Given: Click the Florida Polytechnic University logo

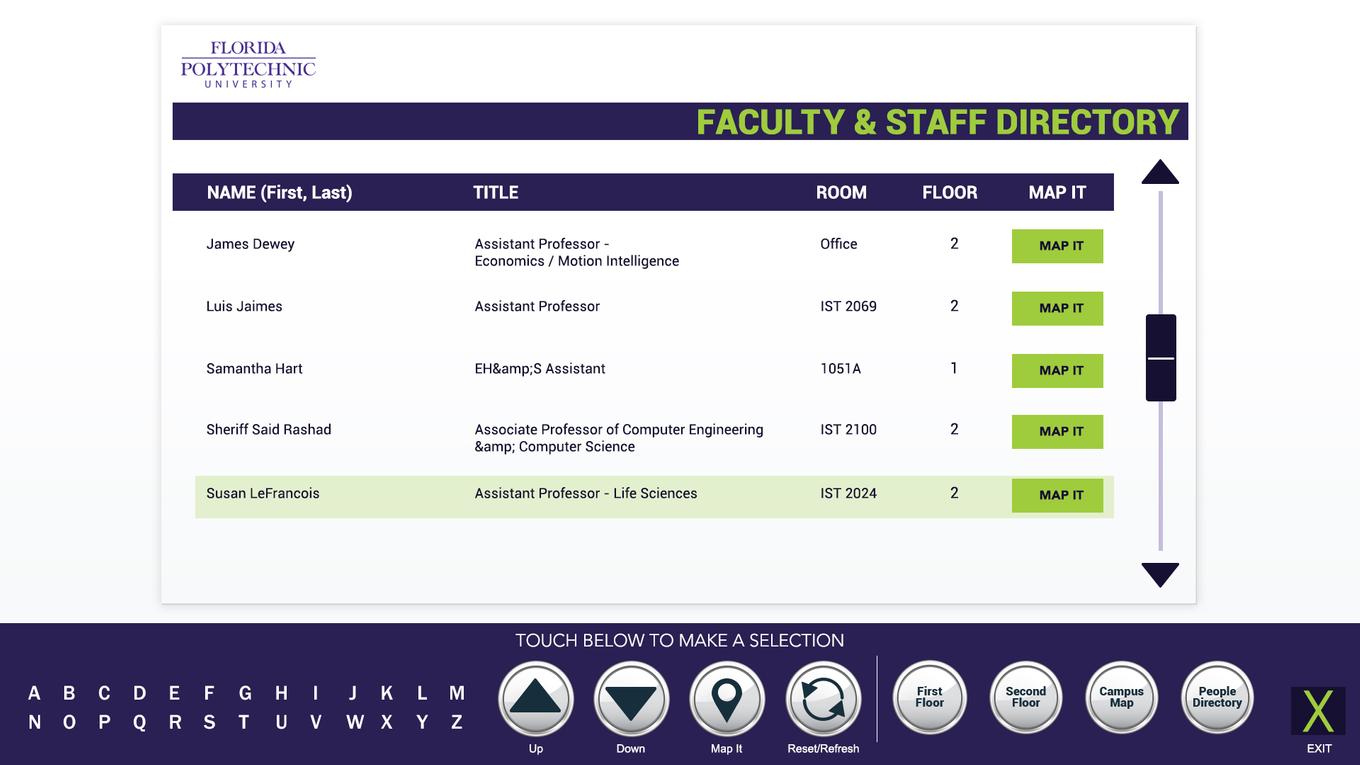Looking at the screenshot, I should coord(248,64).
